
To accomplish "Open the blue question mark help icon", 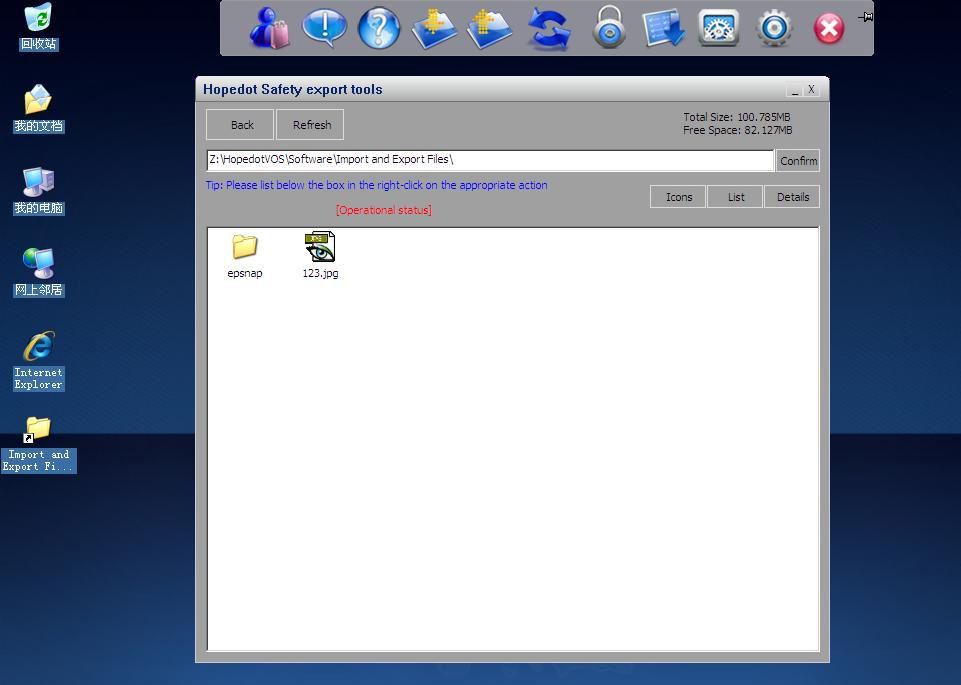I will pyautogui.click(x=378, y=28).
